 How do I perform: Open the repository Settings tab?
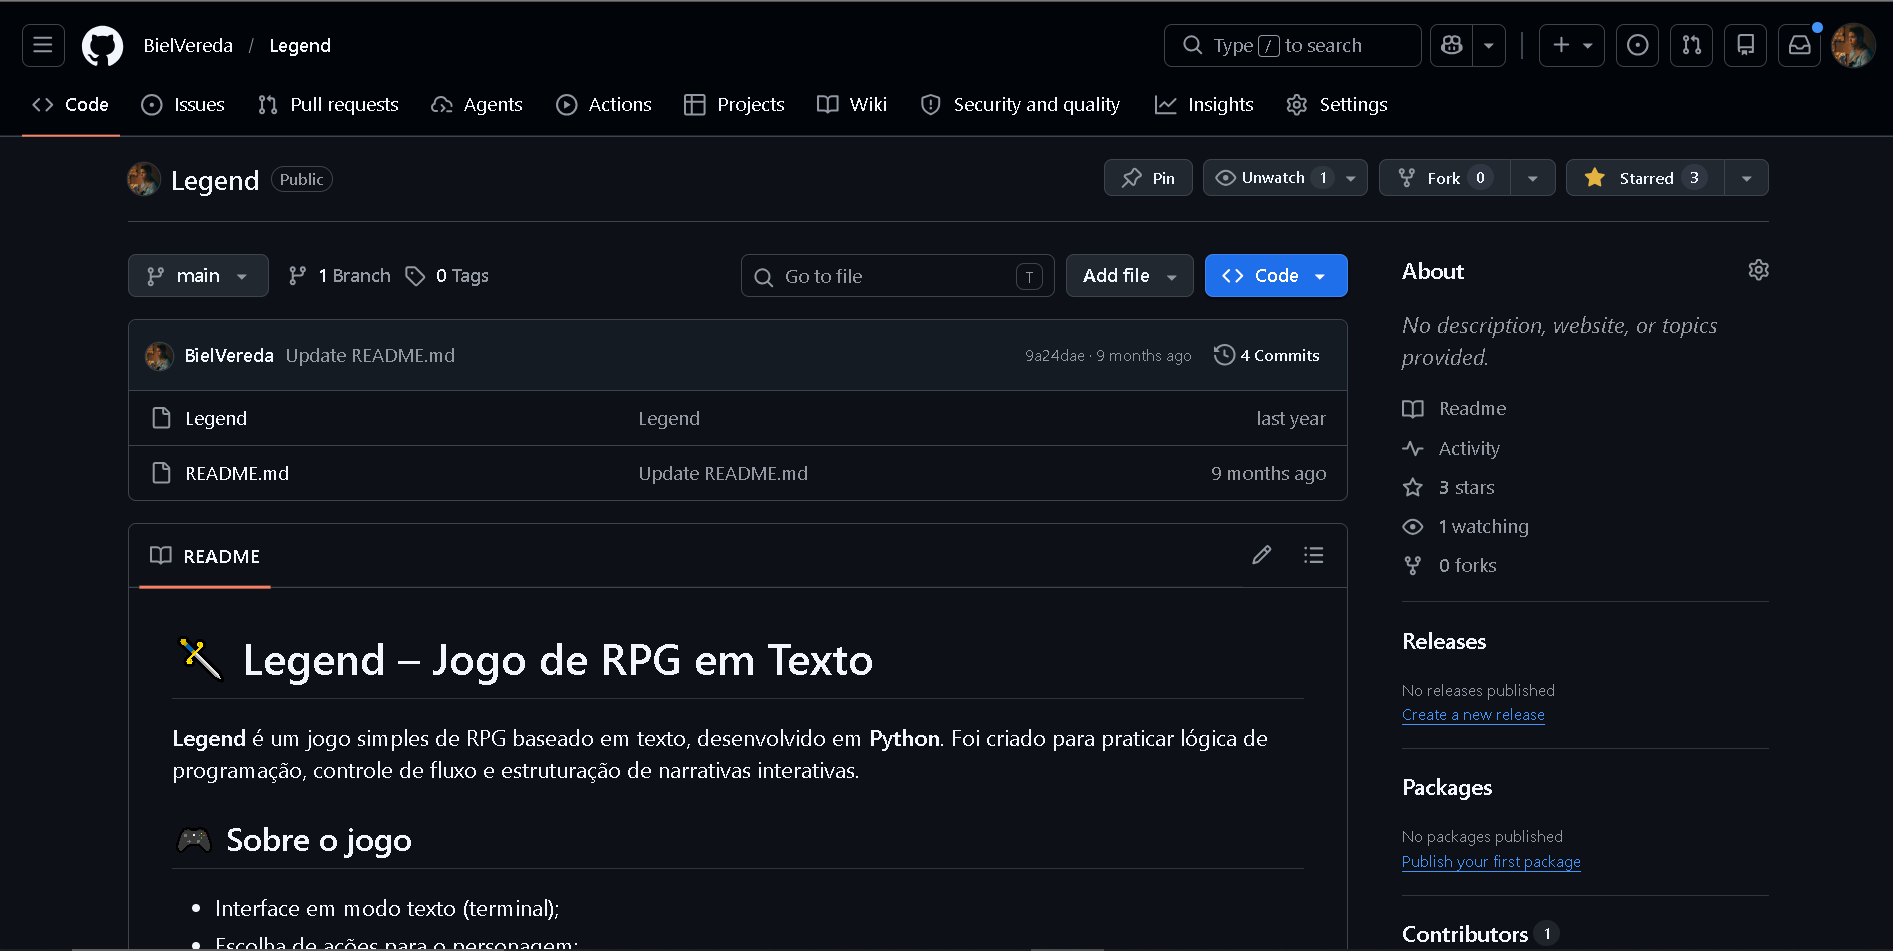(1337, 105)
